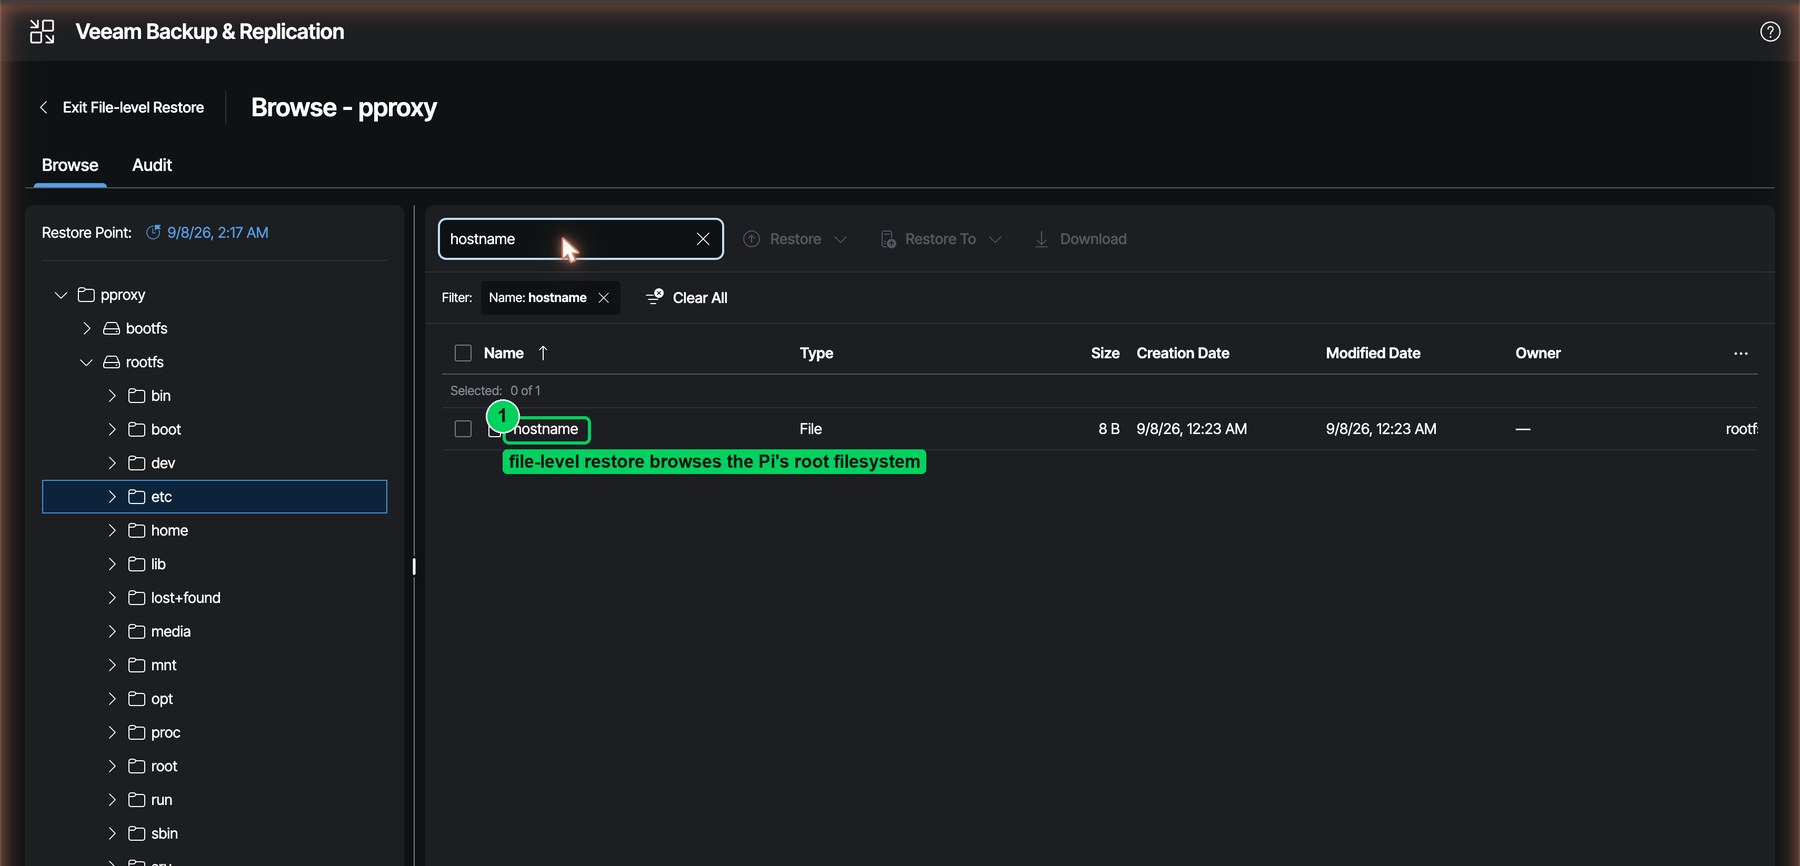Click the Restore To file icon
This screenshot has width=1800, height=866.
[x=888, y=239]
